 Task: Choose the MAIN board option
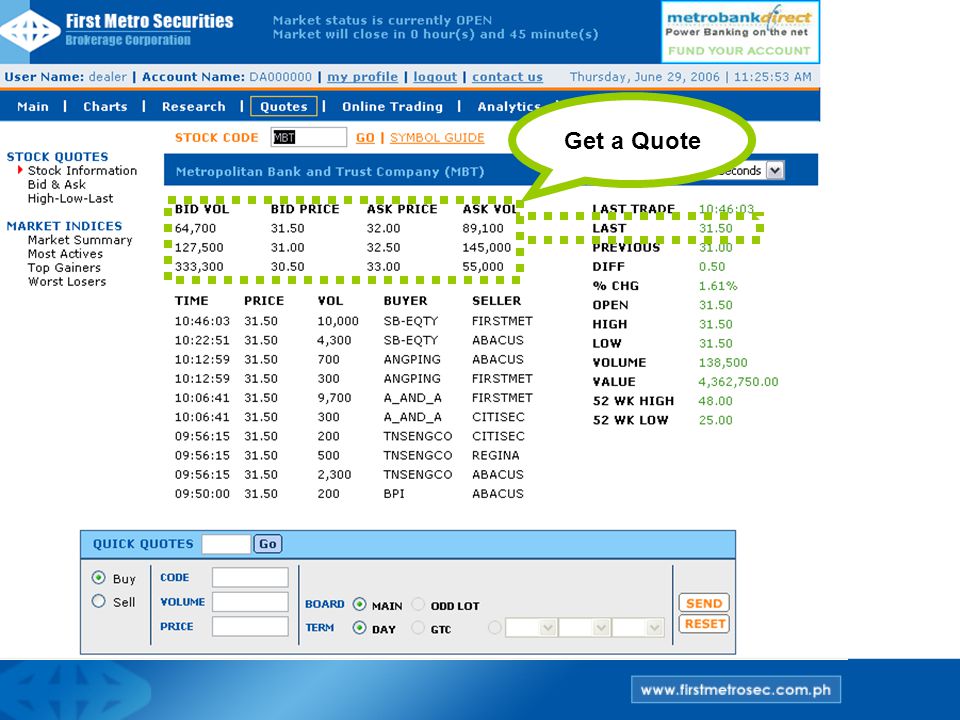tap(359, 605)
